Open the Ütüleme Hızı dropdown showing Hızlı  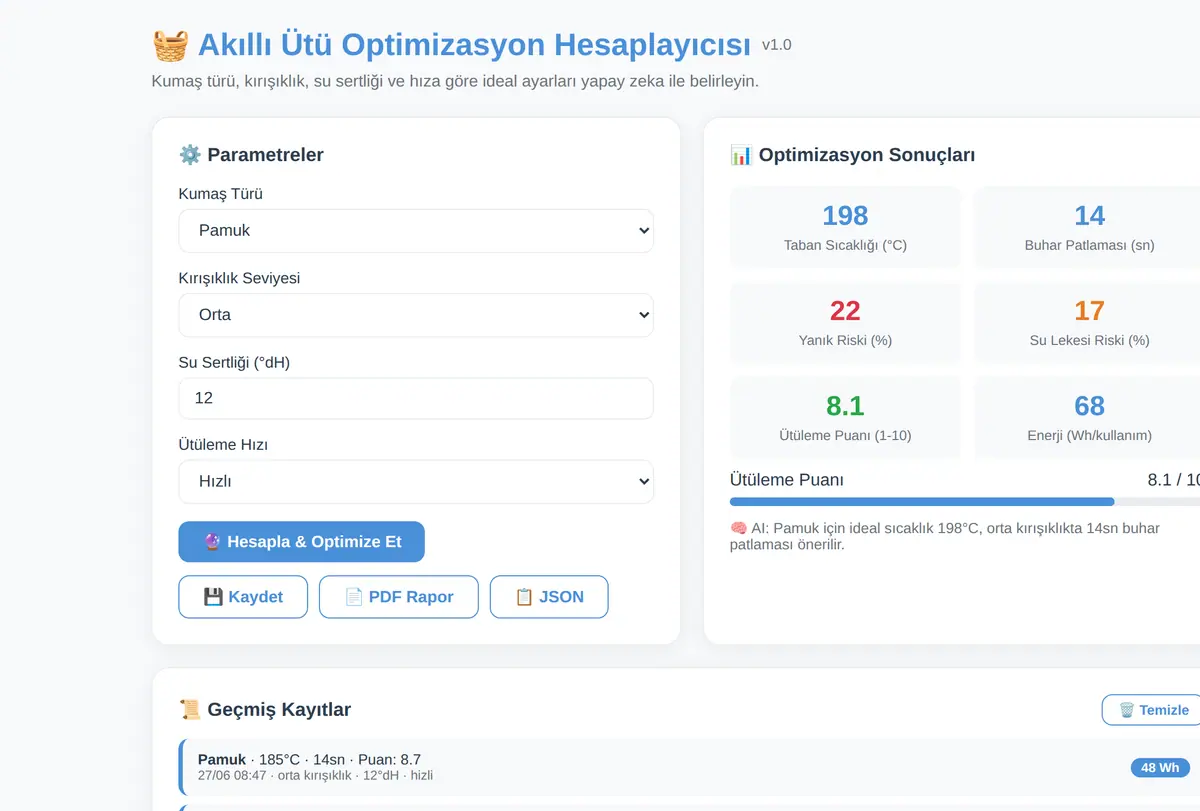point(416,481)
